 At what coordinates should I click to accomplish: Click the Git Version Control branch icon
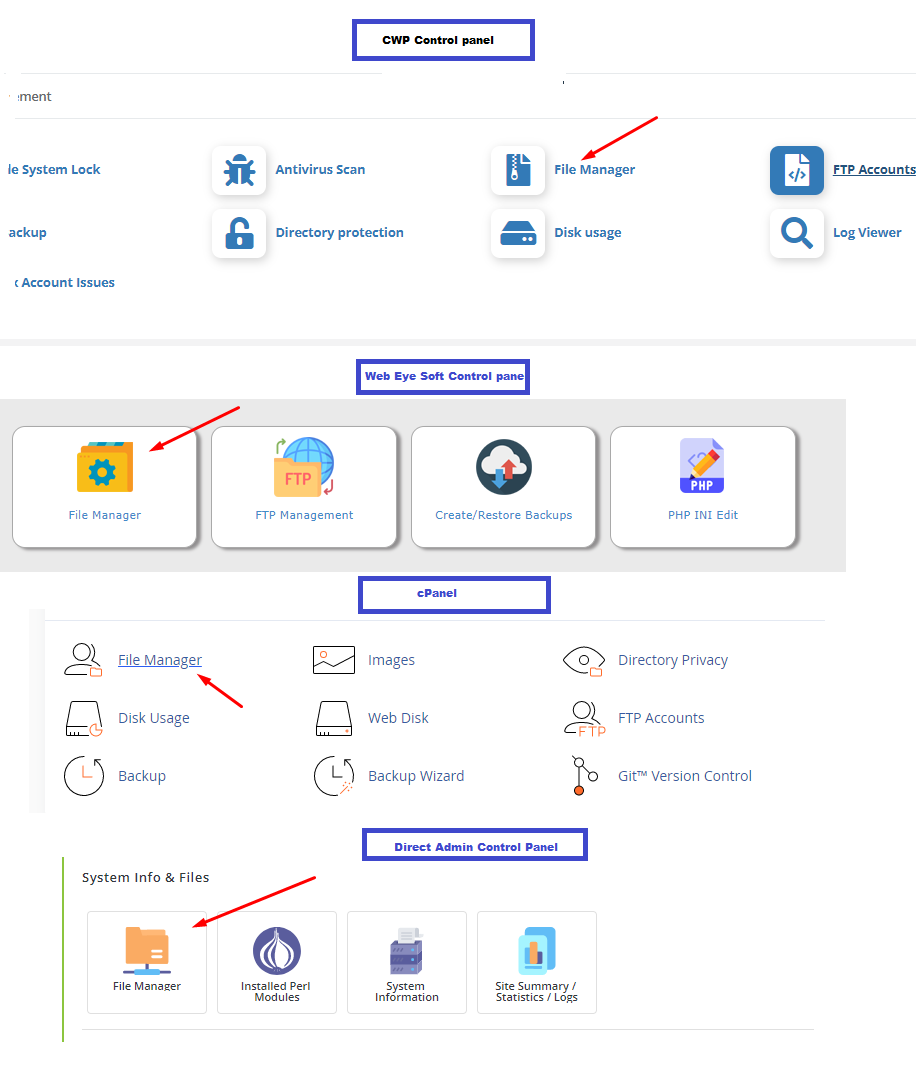tap(584, 775)
